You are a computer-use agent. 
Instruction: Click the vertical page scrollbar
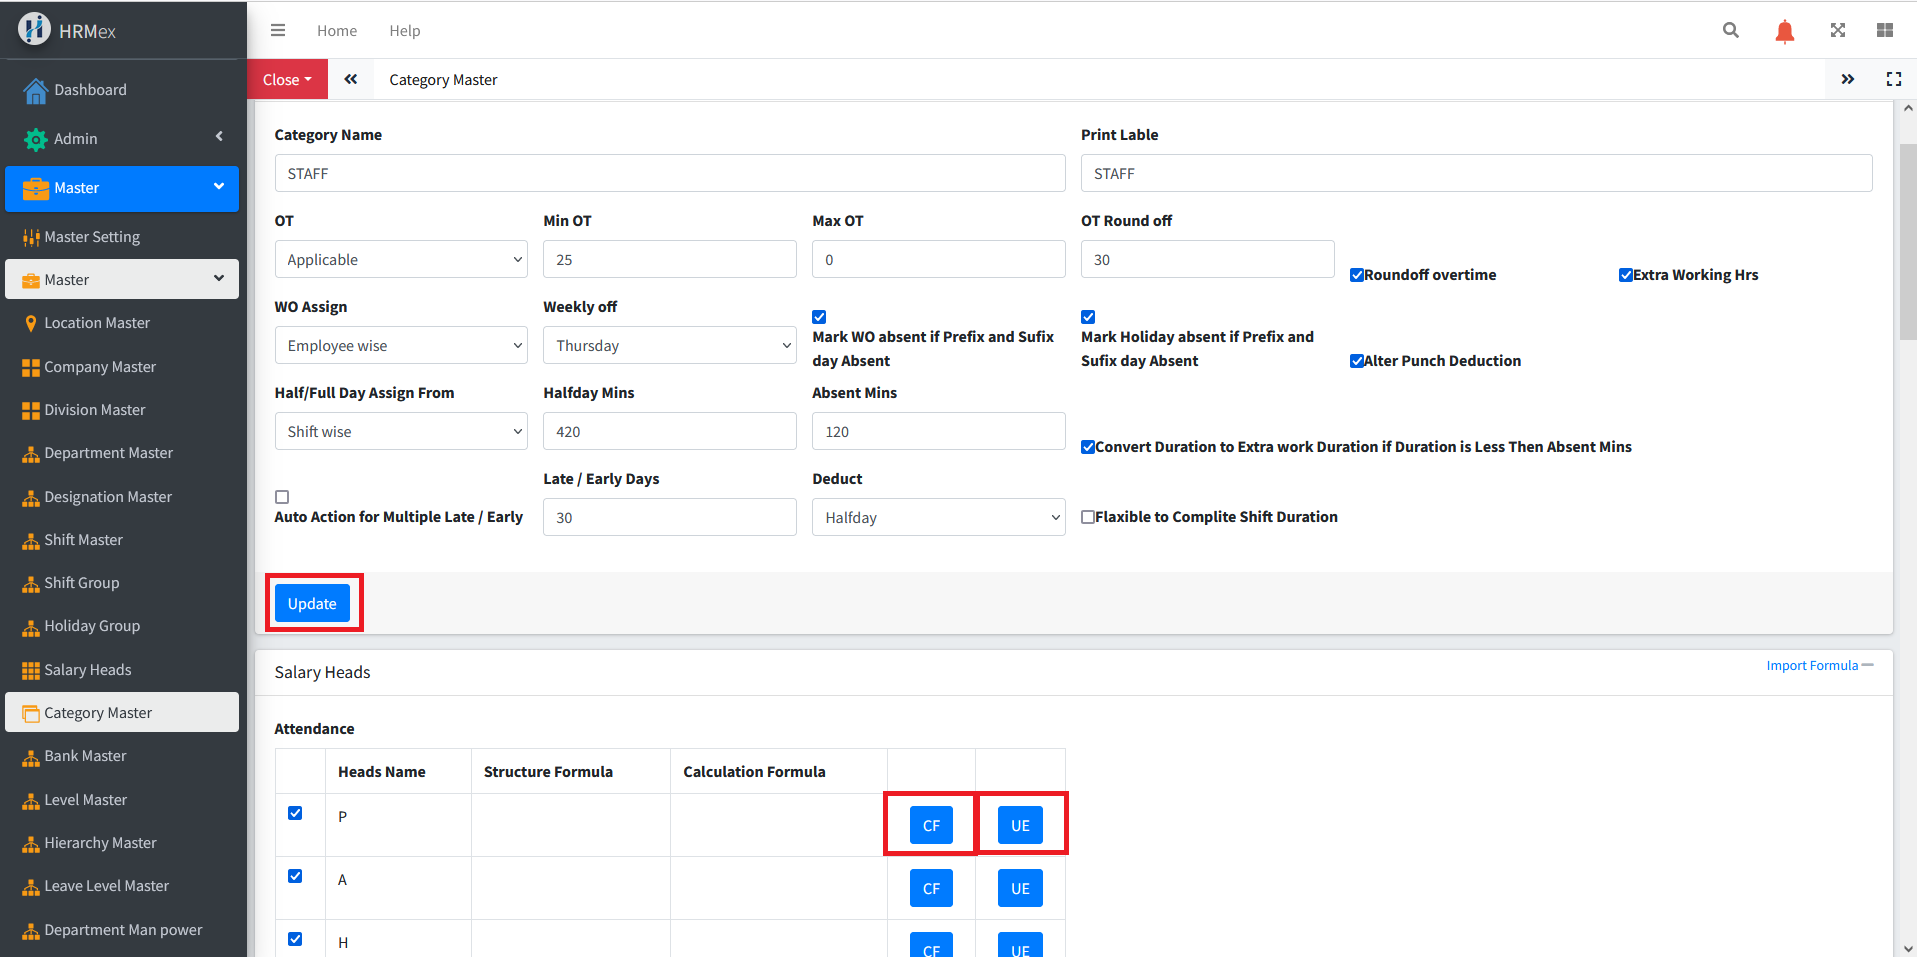point(1907,240)
